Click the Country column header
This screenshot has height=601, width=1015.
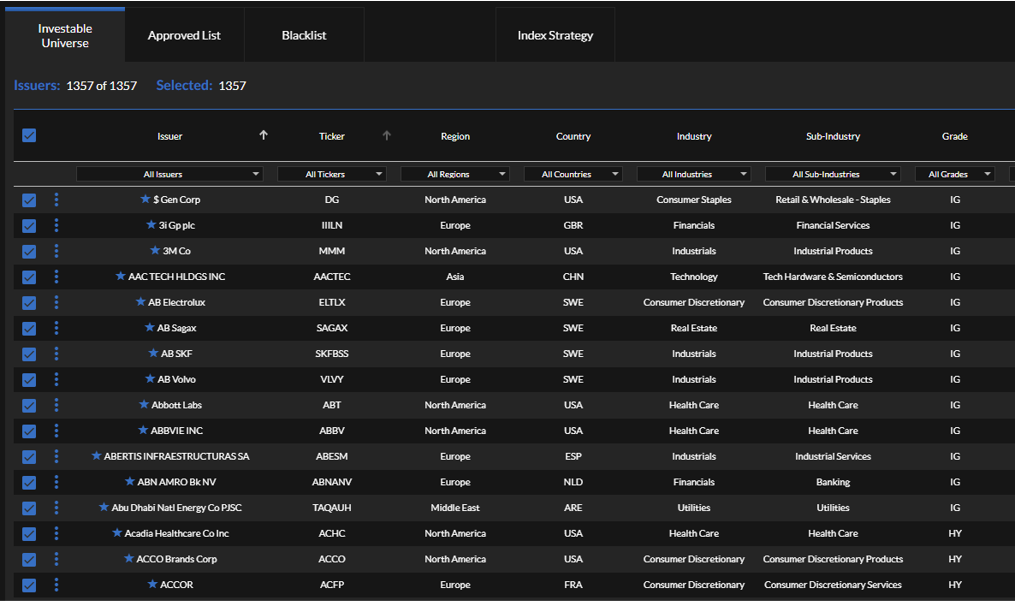tap(573, 136)
